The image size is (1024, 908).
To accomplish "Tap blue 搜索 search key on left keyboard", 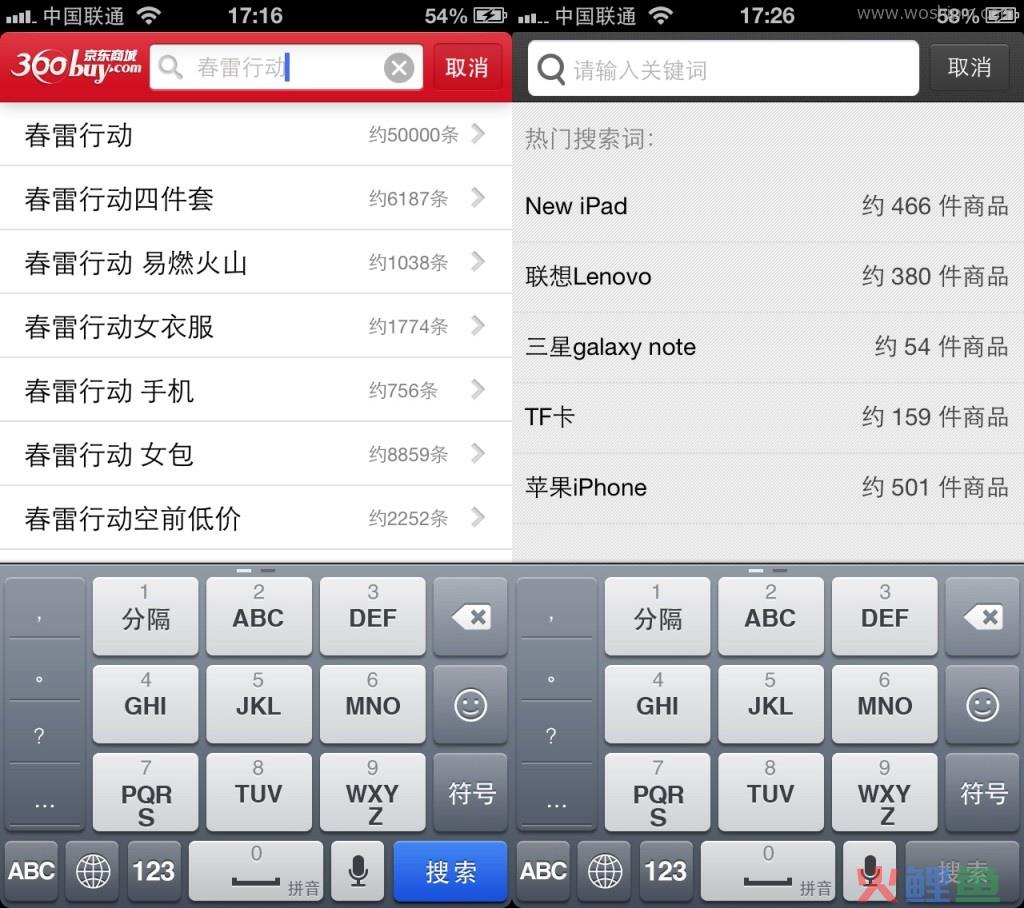I will [450, 871].
